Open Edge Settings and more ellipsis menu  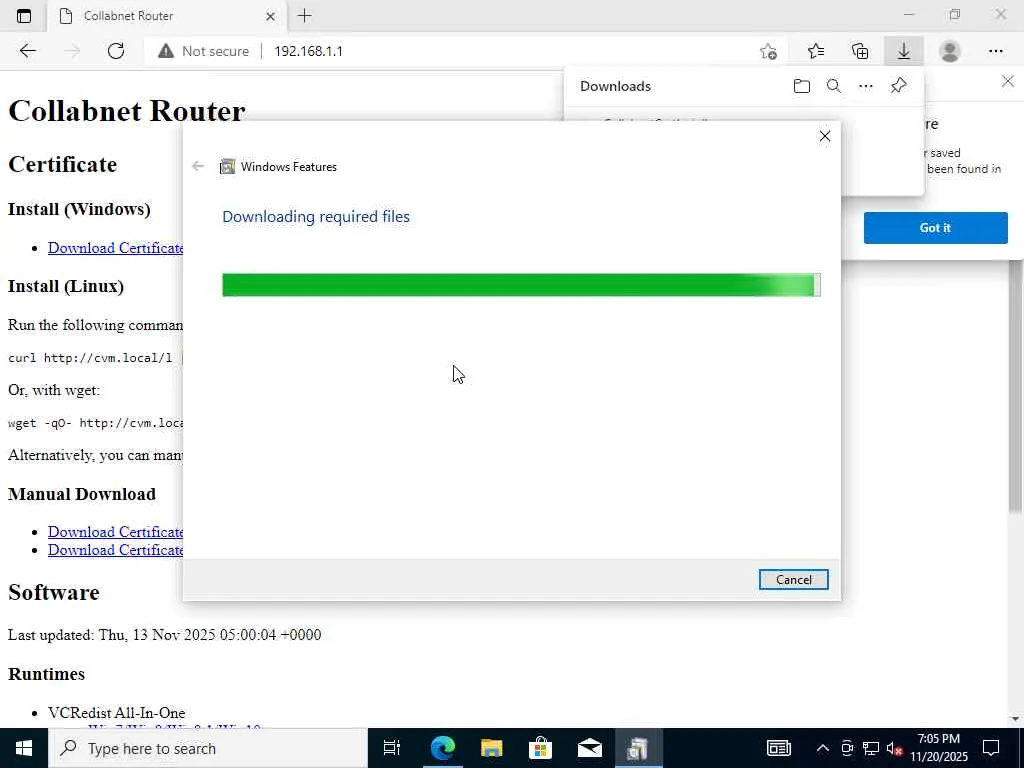point(995,51)
